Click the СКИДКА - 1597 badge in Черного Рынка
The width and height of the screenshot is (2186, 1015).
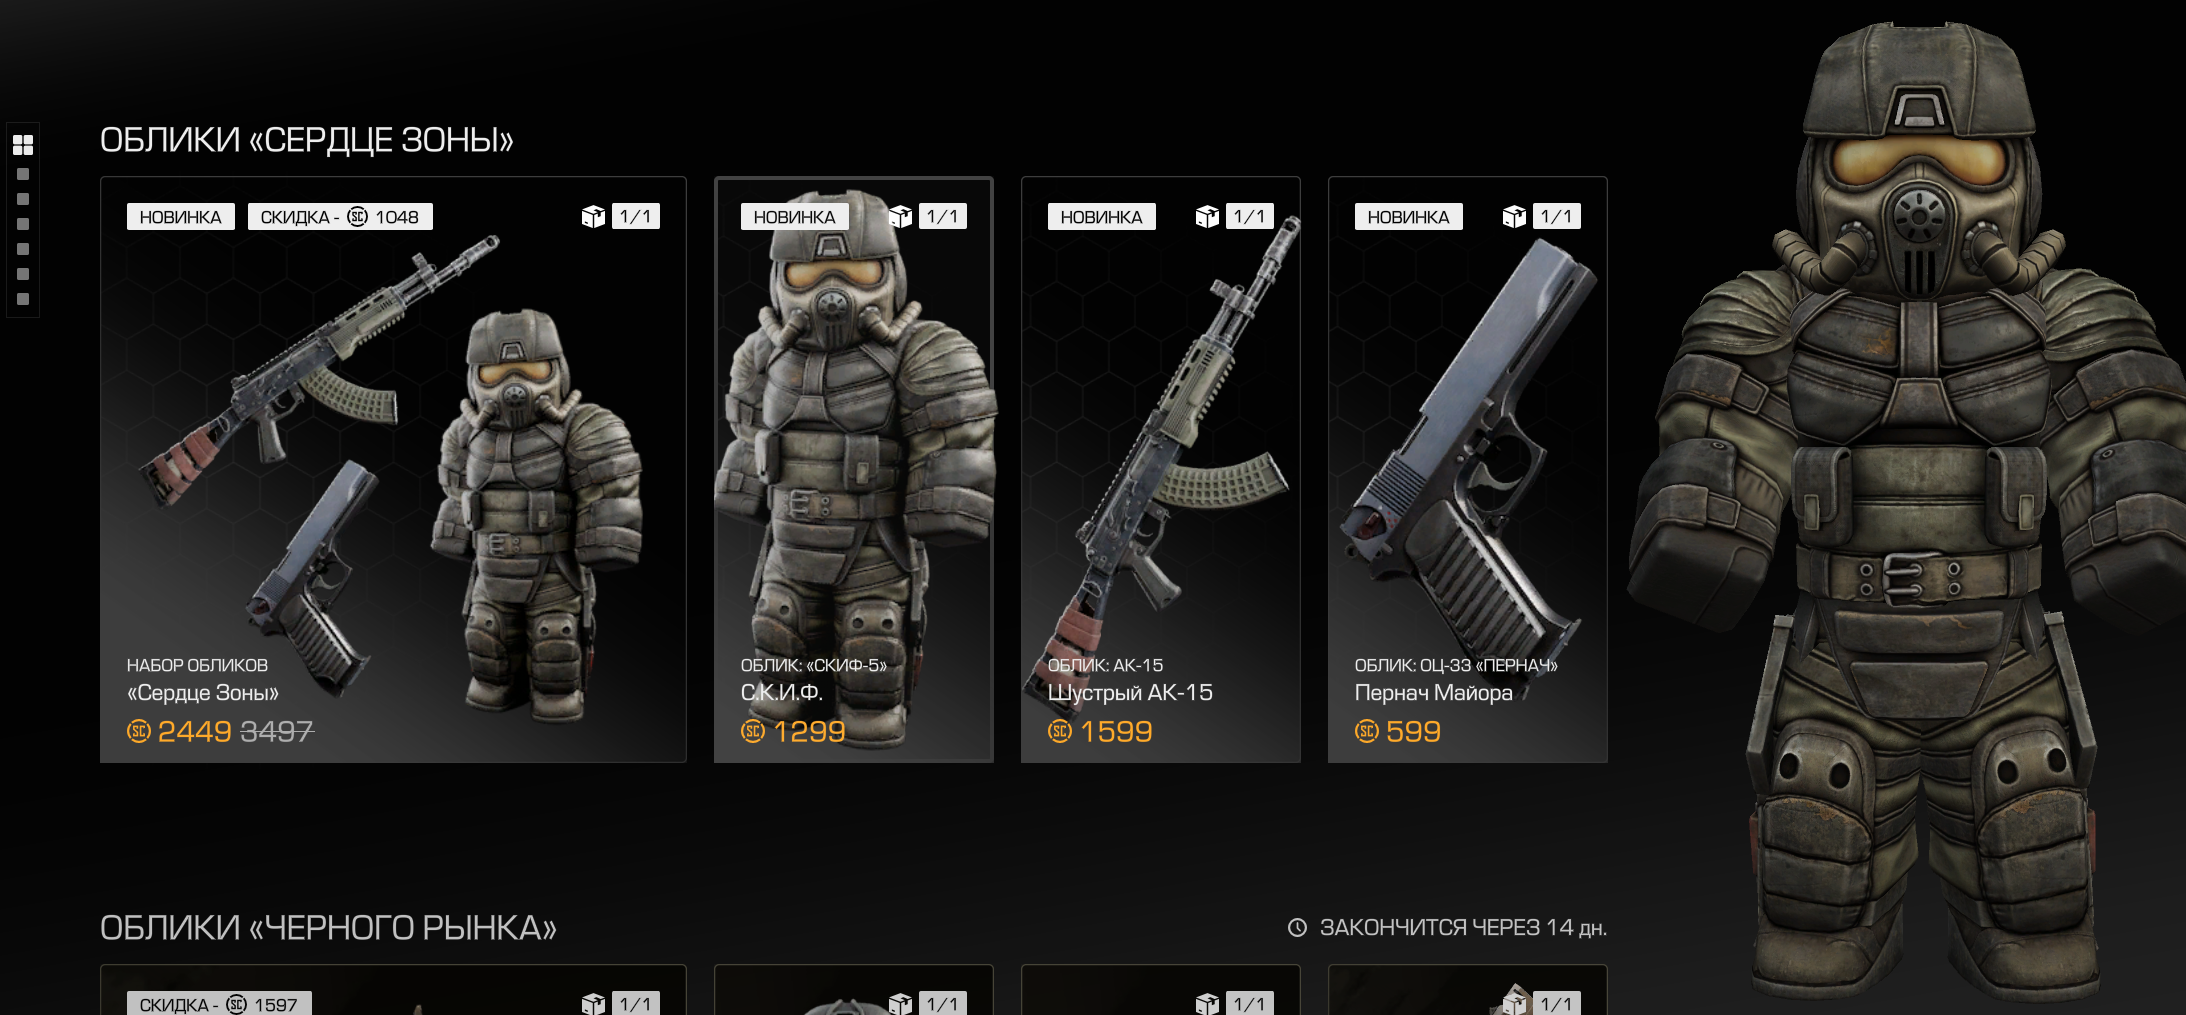(219, 1004)
